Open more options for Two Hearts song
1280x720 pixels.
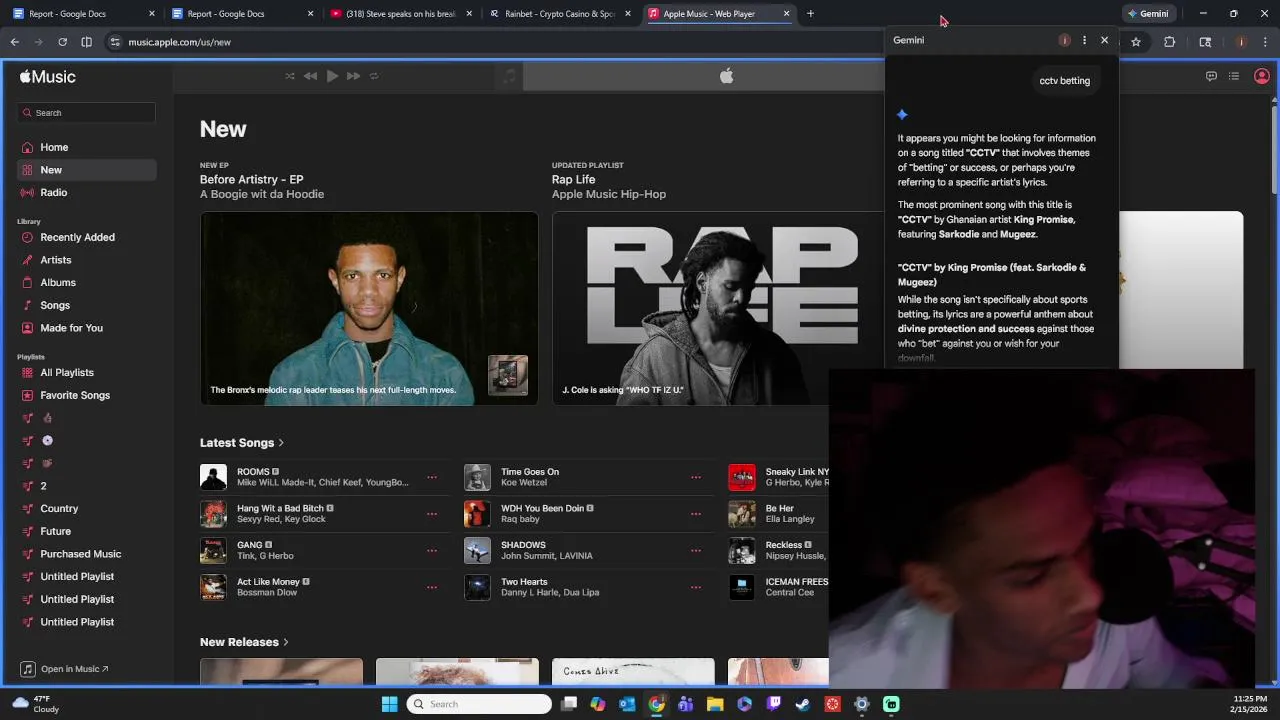pyautogui.click(x=696, y=587)
